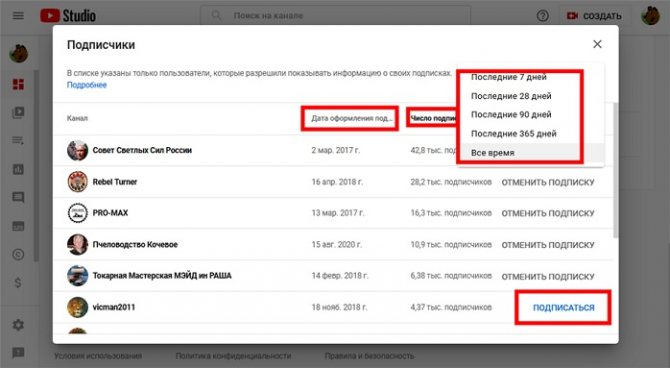Click the channel avatar in the sidebar
The height and width of the screenshot is (368, 670).
tap(18, 54)
